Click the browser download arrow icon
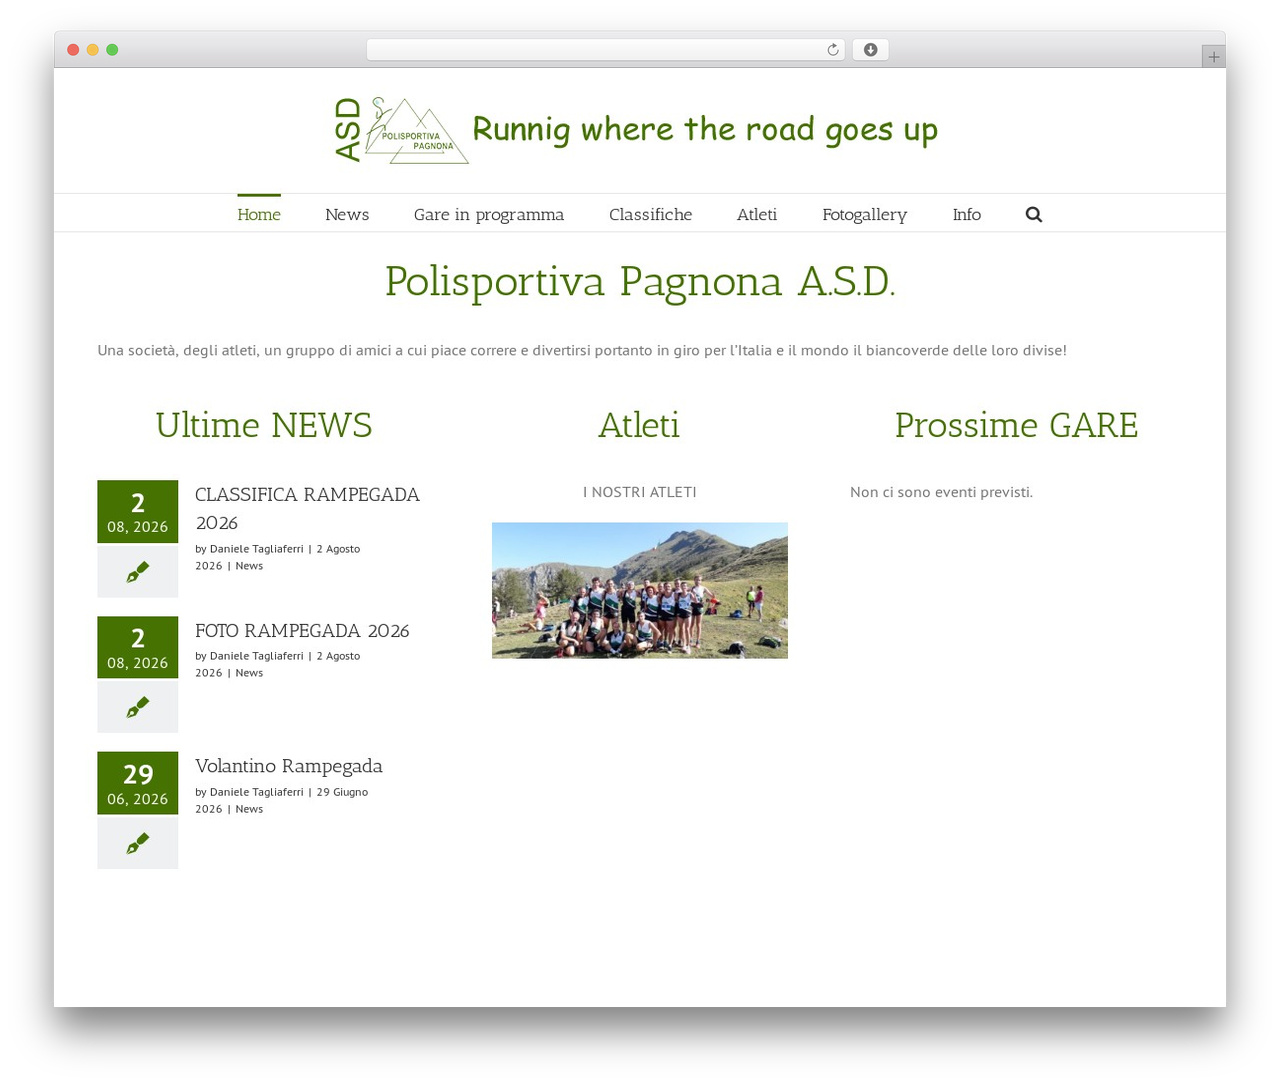This screenshot has width=1280, height=1084. [x=870, y=50]
